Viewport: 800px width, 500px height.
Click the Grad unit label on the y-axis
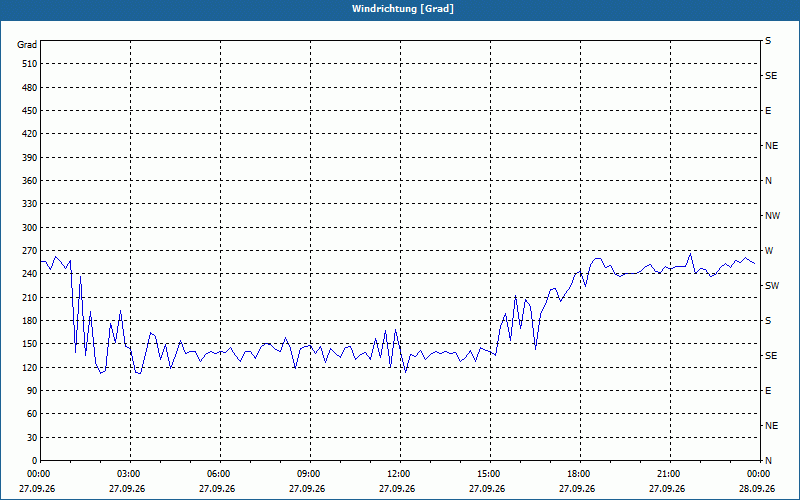(27, 45)
